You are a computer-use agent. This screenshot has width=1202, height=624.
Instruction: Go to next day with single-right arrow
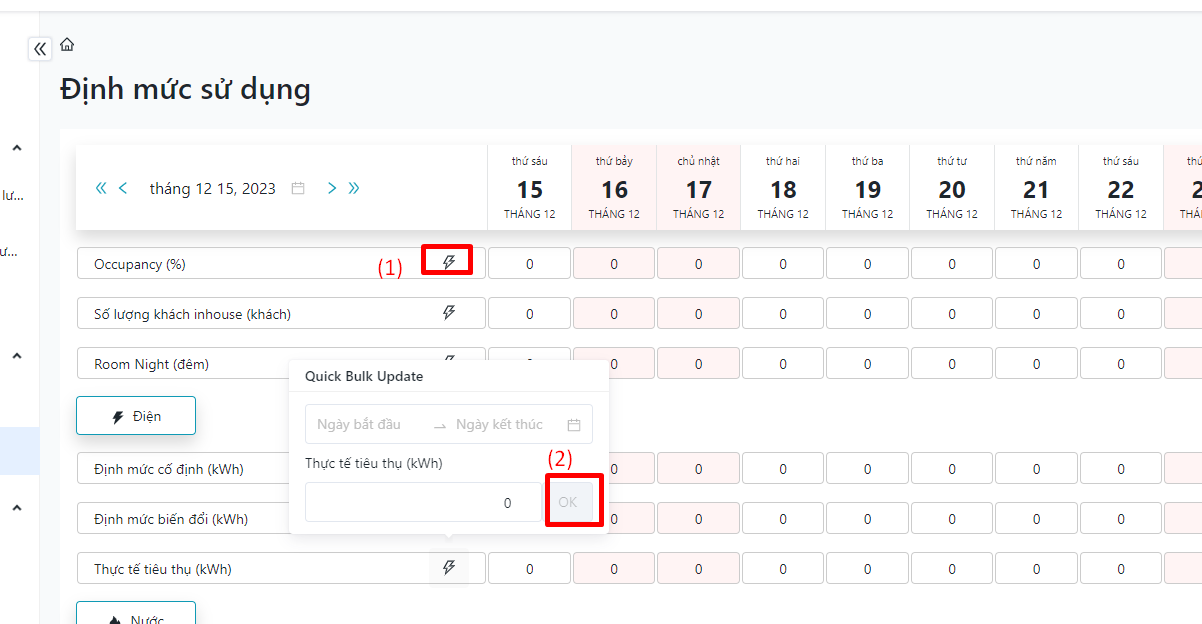click(x=332, y=188)
